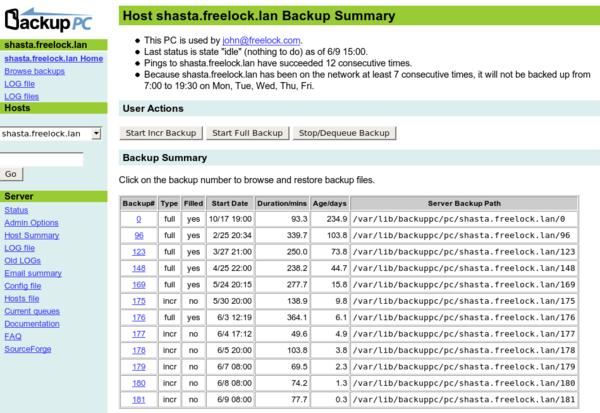
Task: Click the Duration/mins column header
Action: (282, 204)
